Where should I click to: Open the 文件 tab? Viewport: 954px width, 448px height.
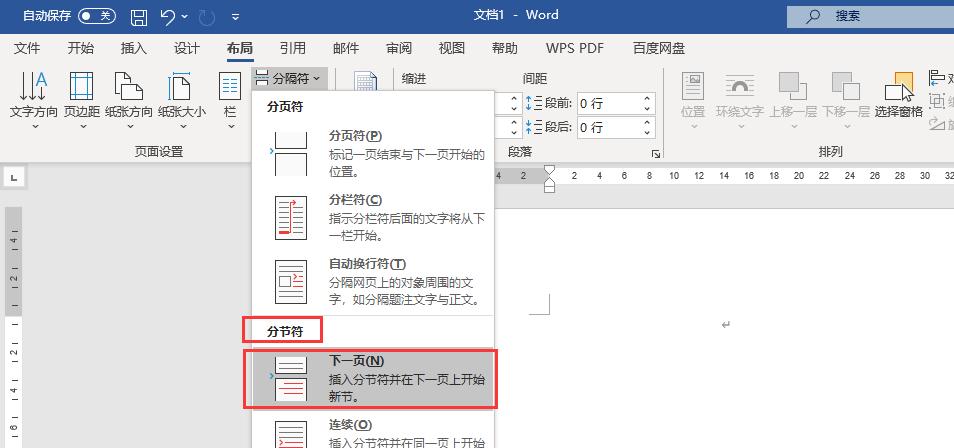tap(27, 48)
